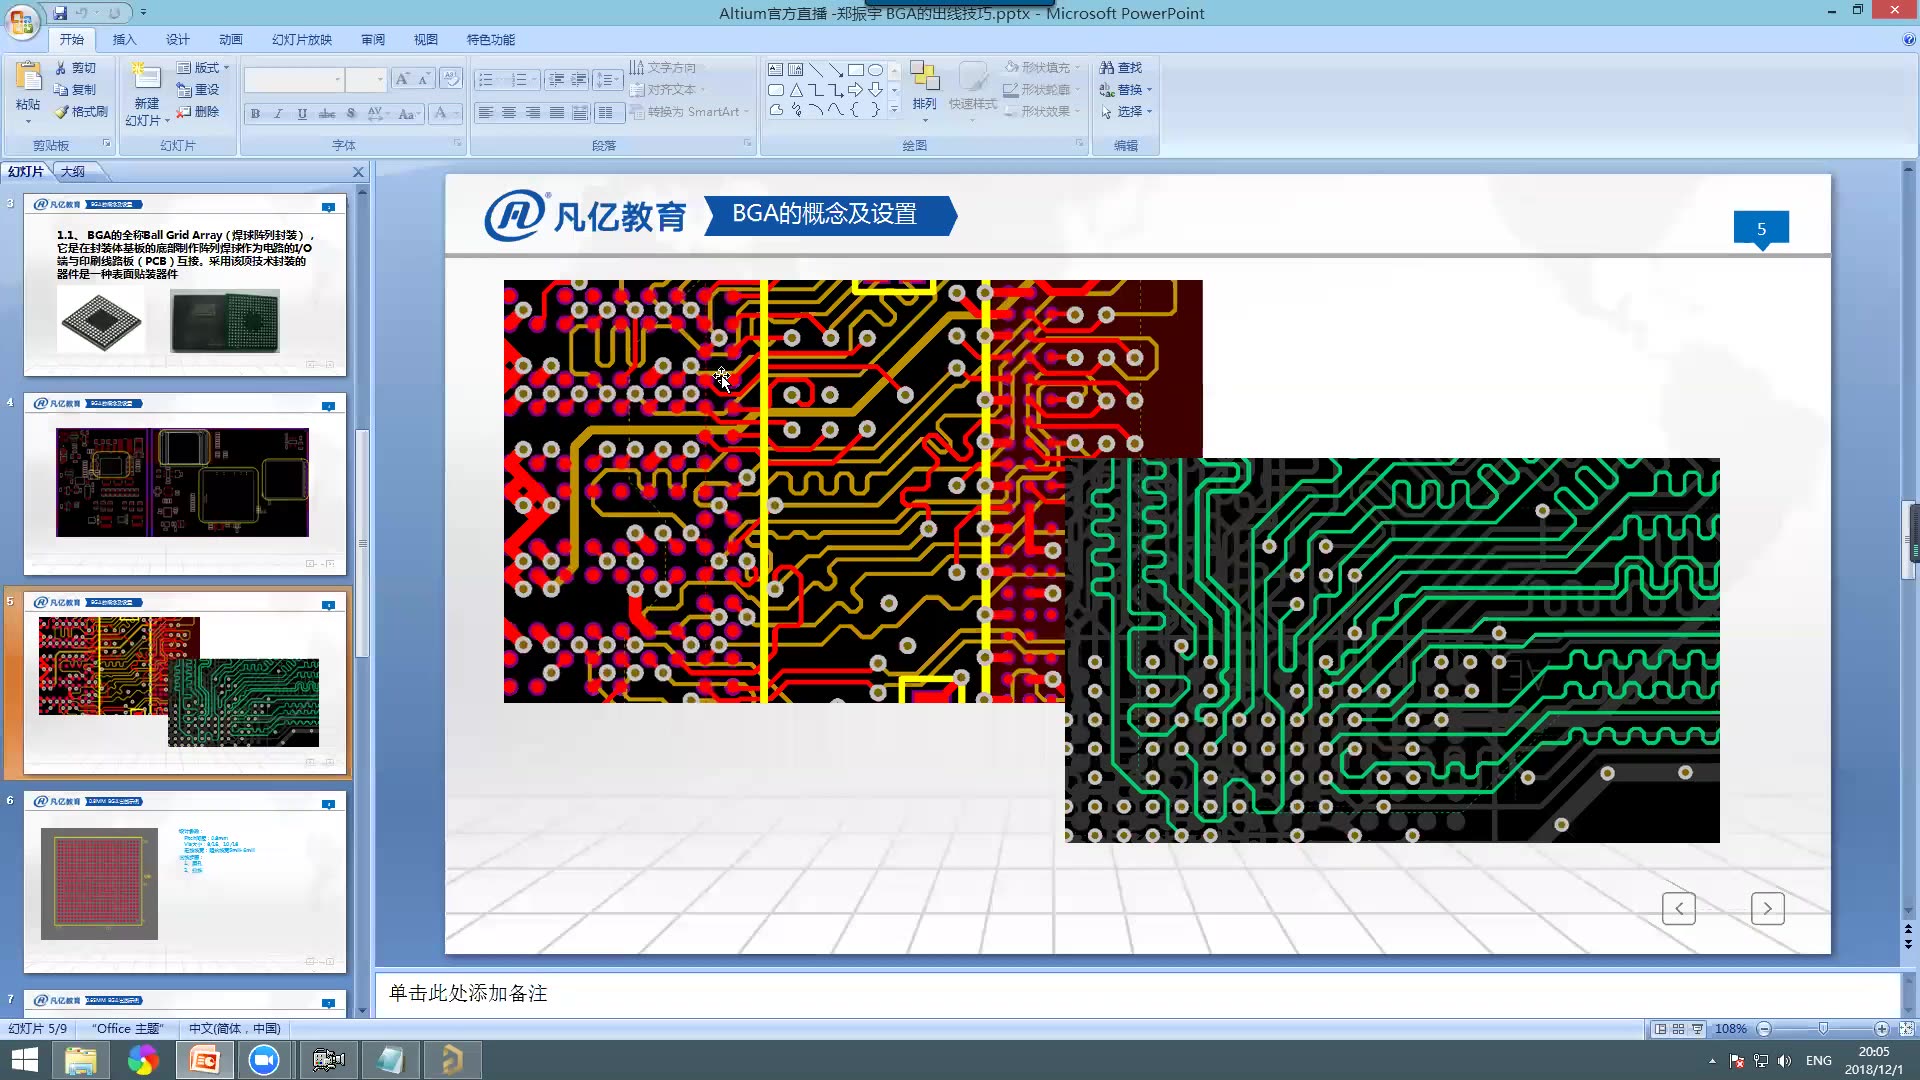Image resolution: width=1920 pixels, height=1080 pixels.
Task: Select Align Left paragraph button
Action: pos(485,113)
